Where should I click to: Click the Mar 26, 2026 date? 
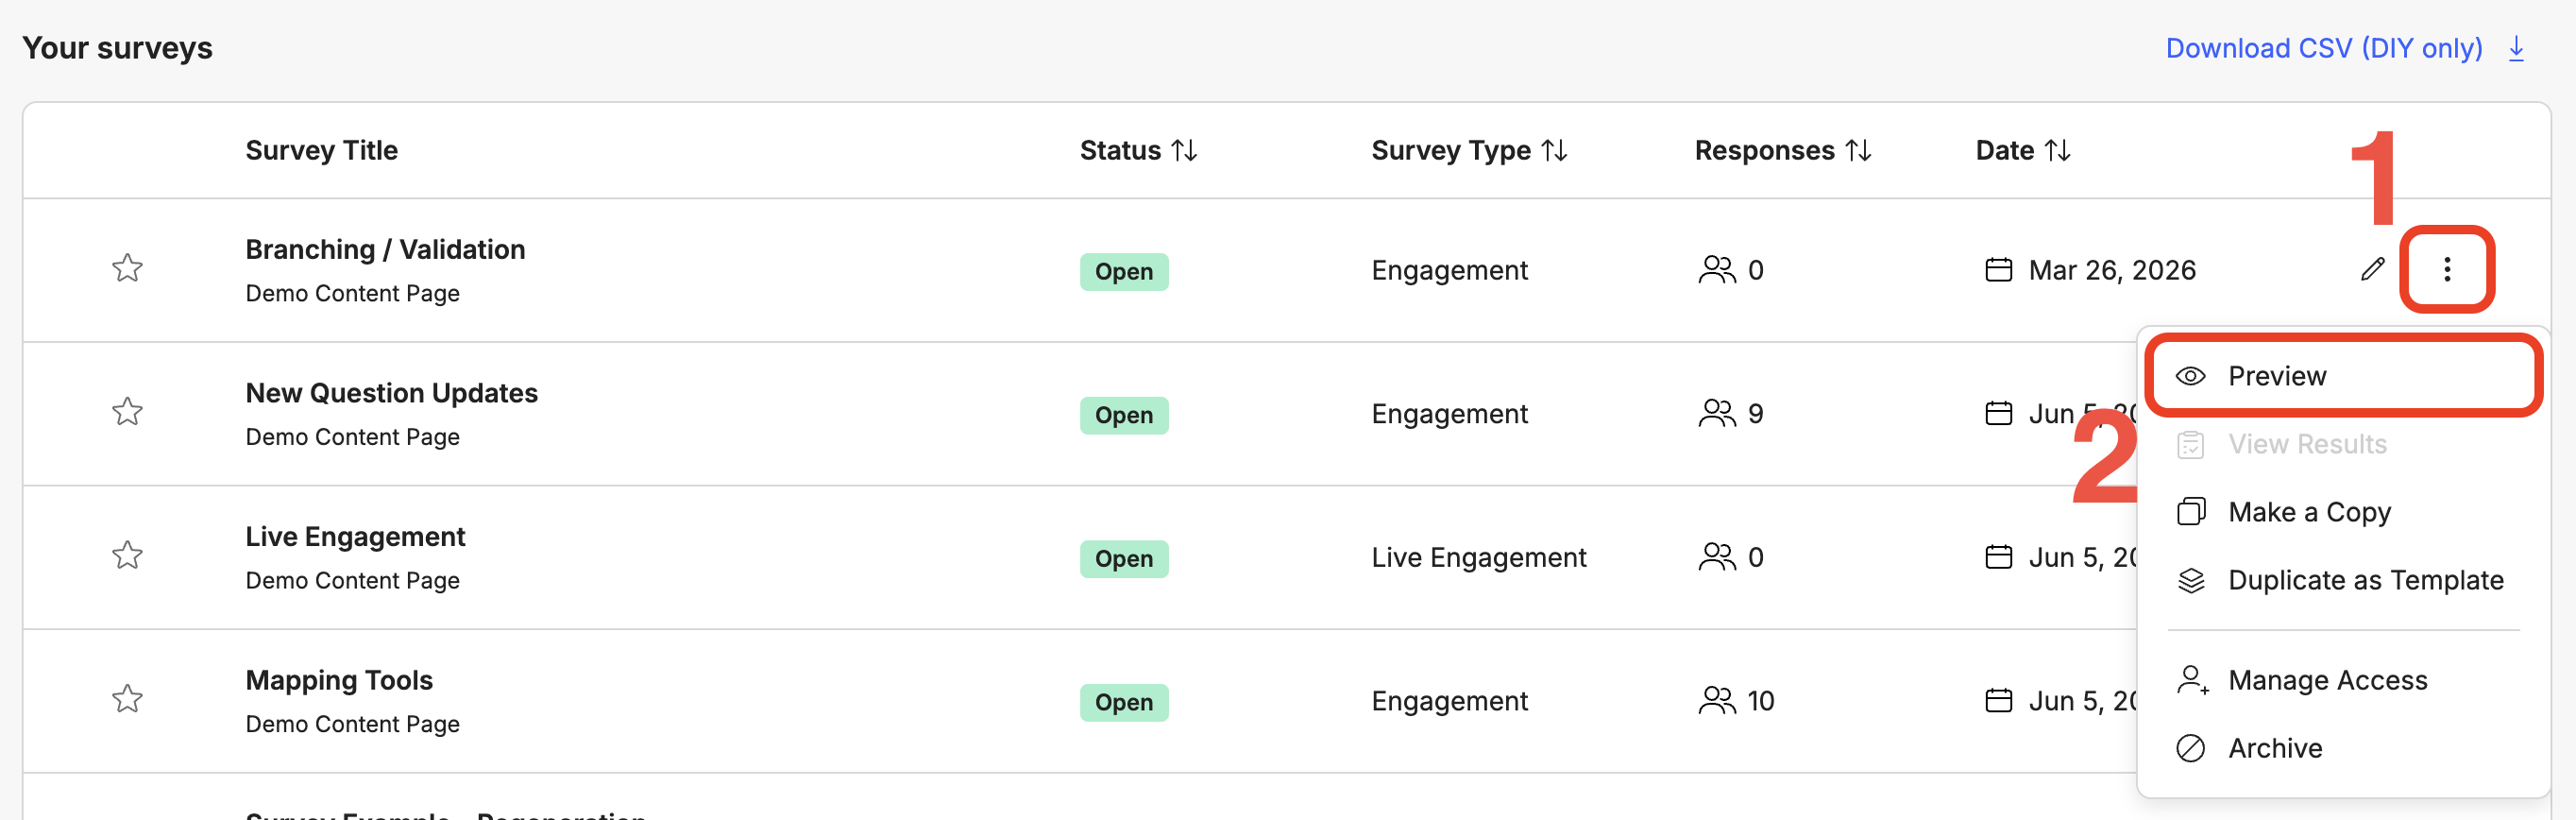tap(2112, 270)
